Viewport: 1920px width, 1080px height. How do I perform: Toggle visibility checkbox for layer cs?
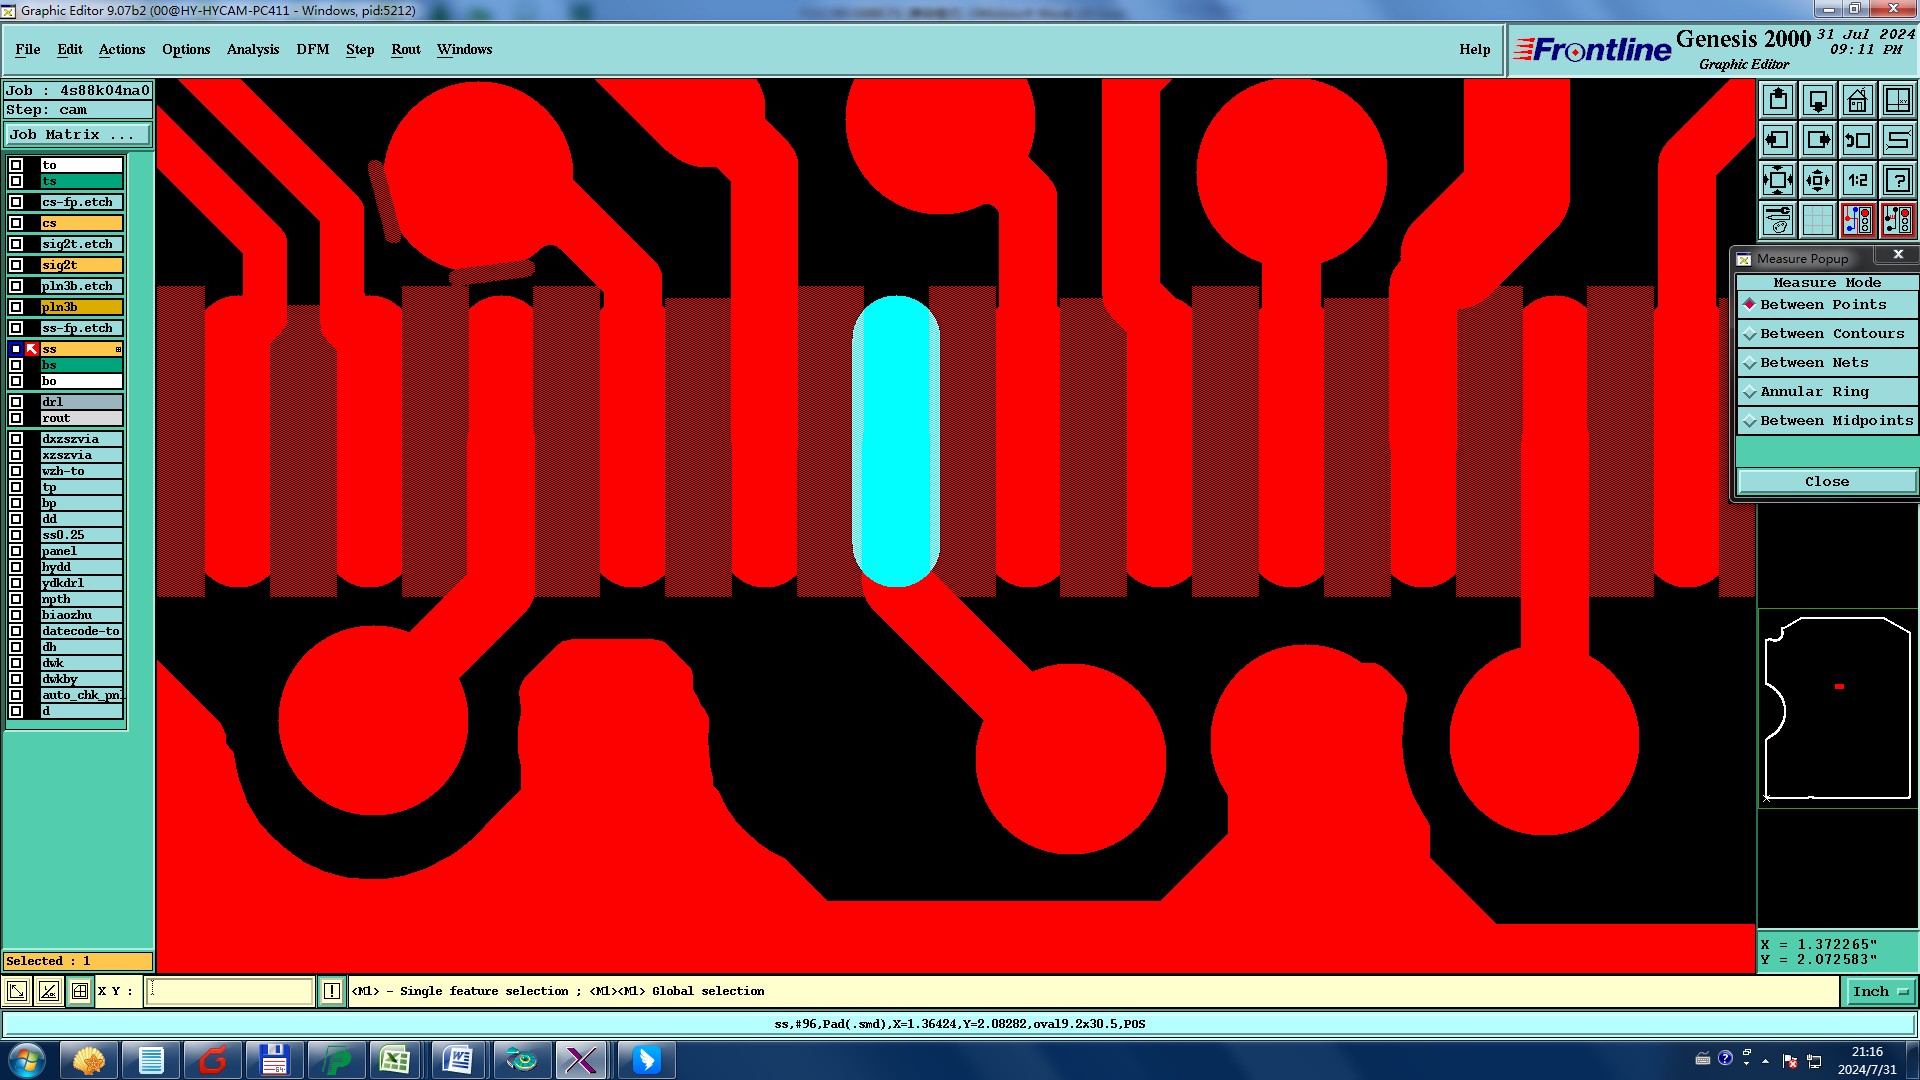16,223
